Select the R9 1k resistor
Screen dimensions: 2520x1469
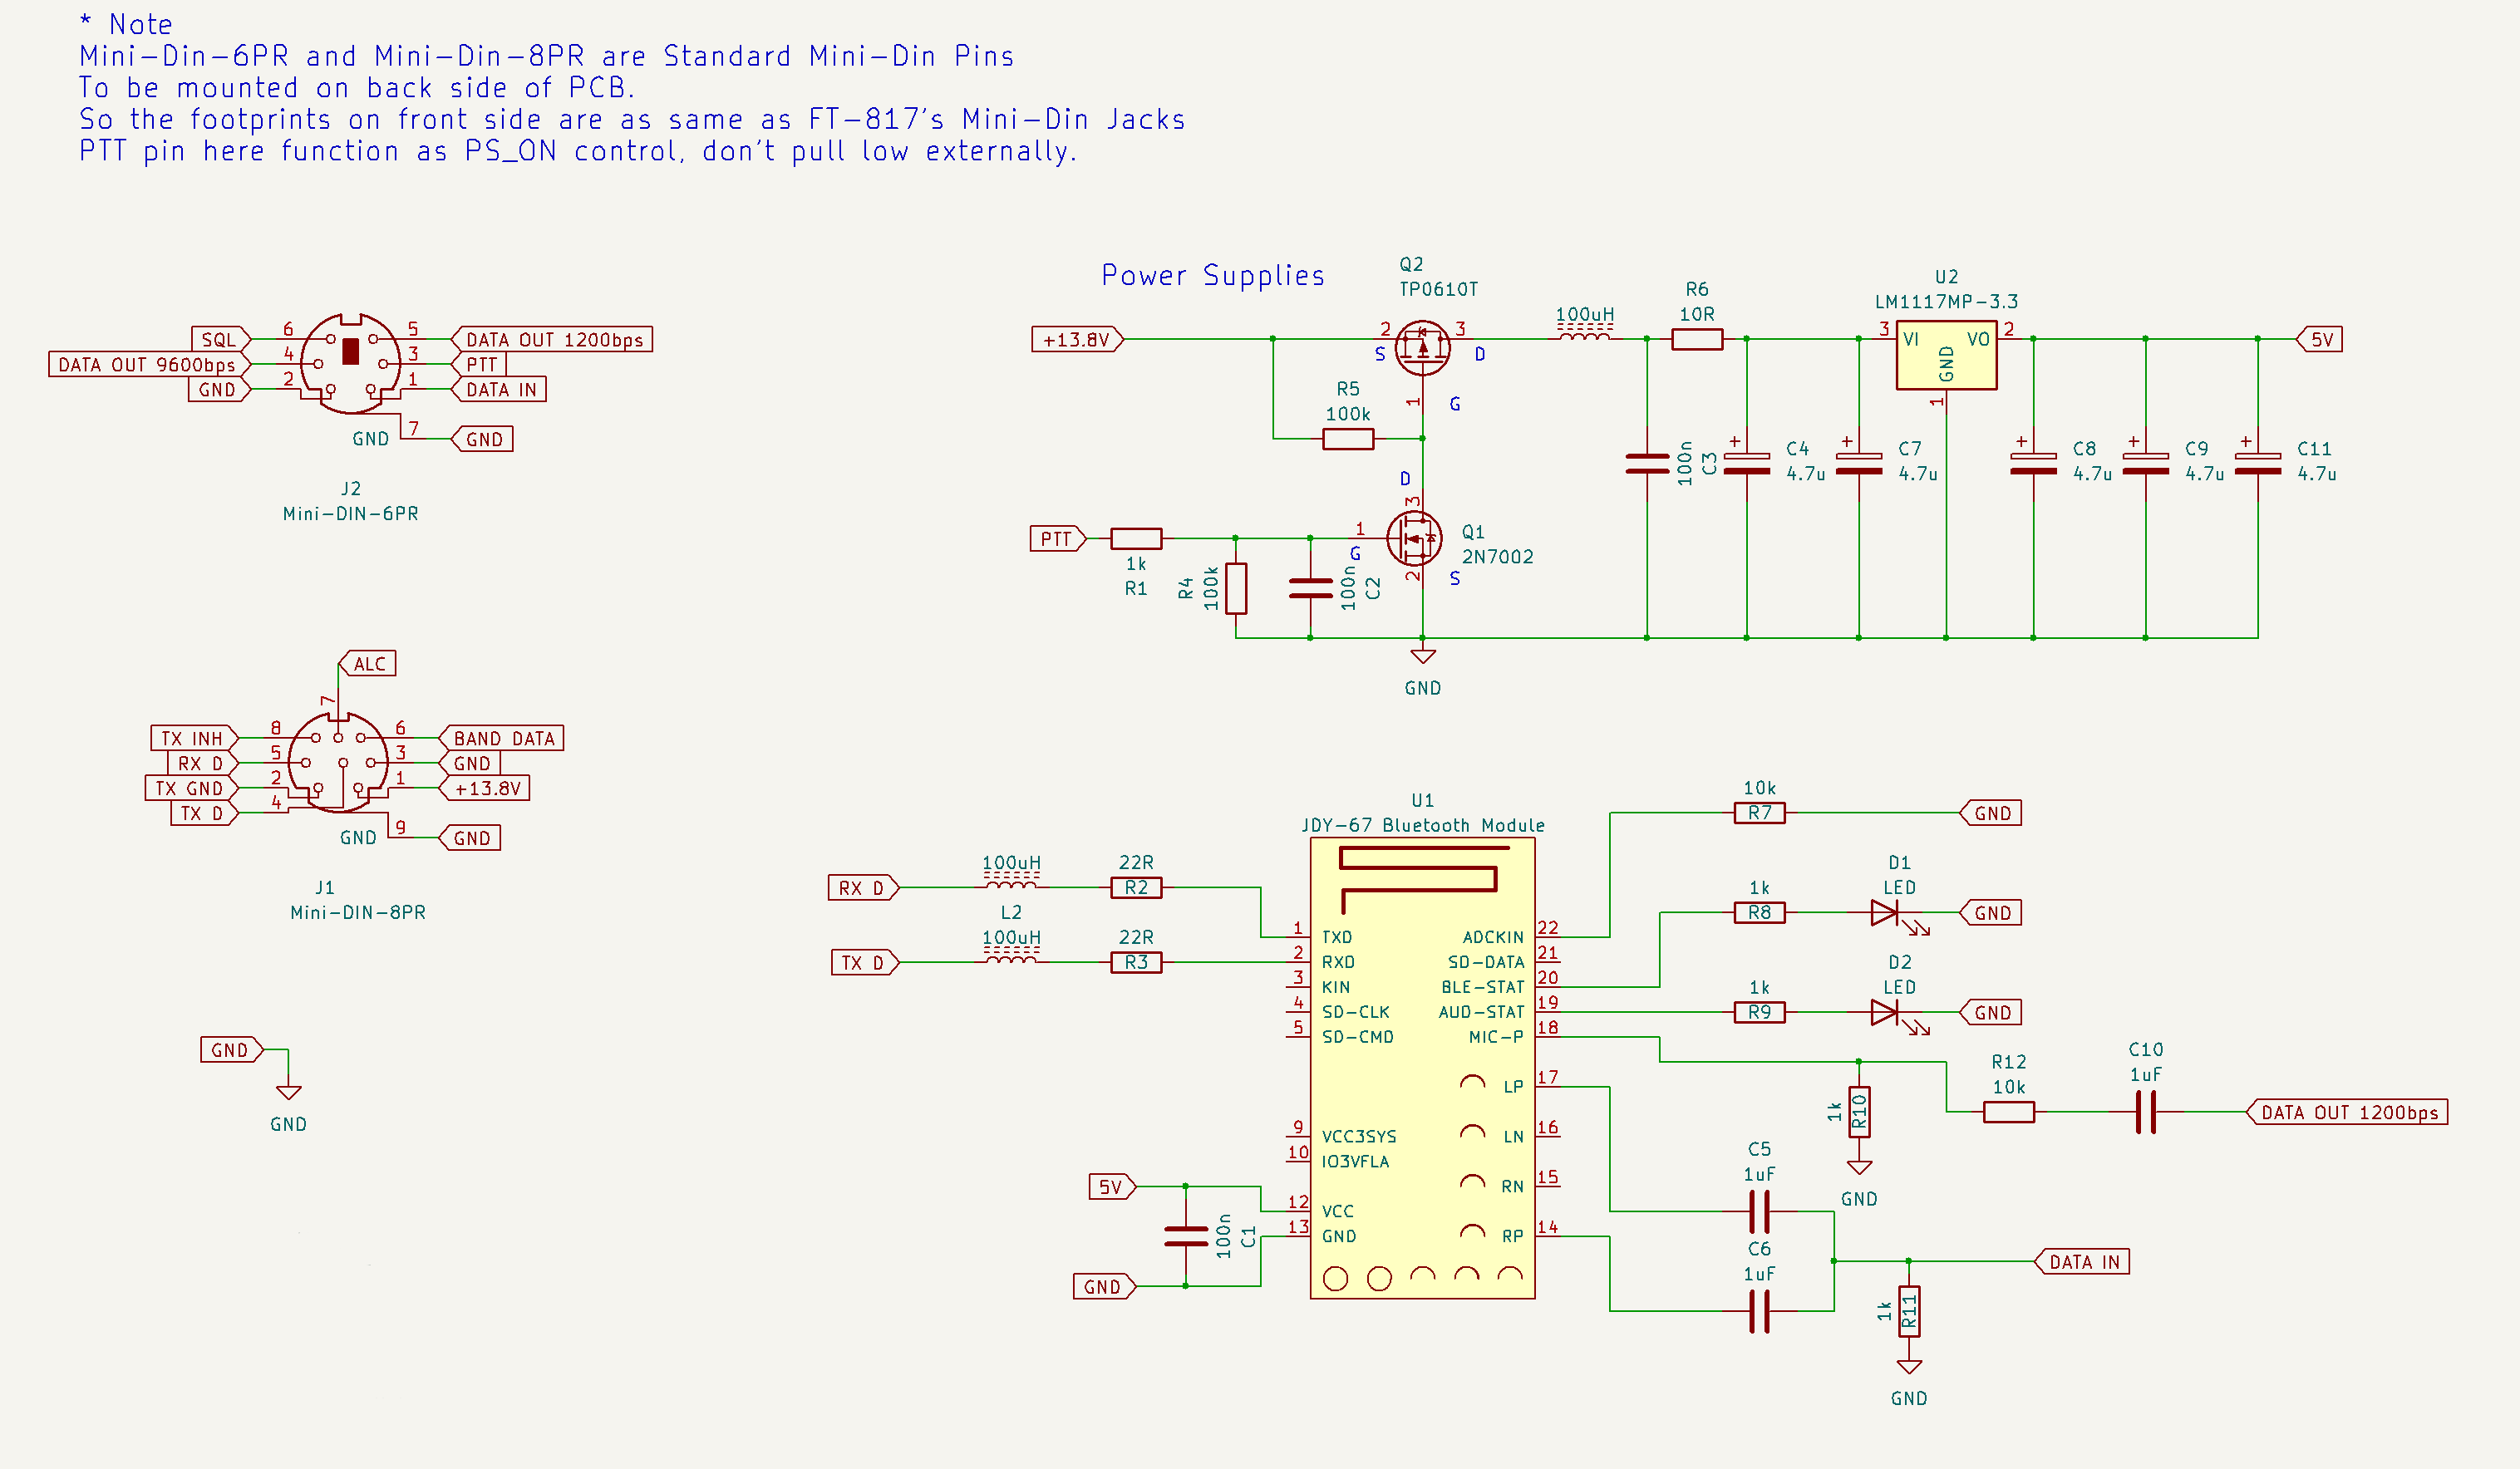pyautogui.click(x=1759, y=1012)
